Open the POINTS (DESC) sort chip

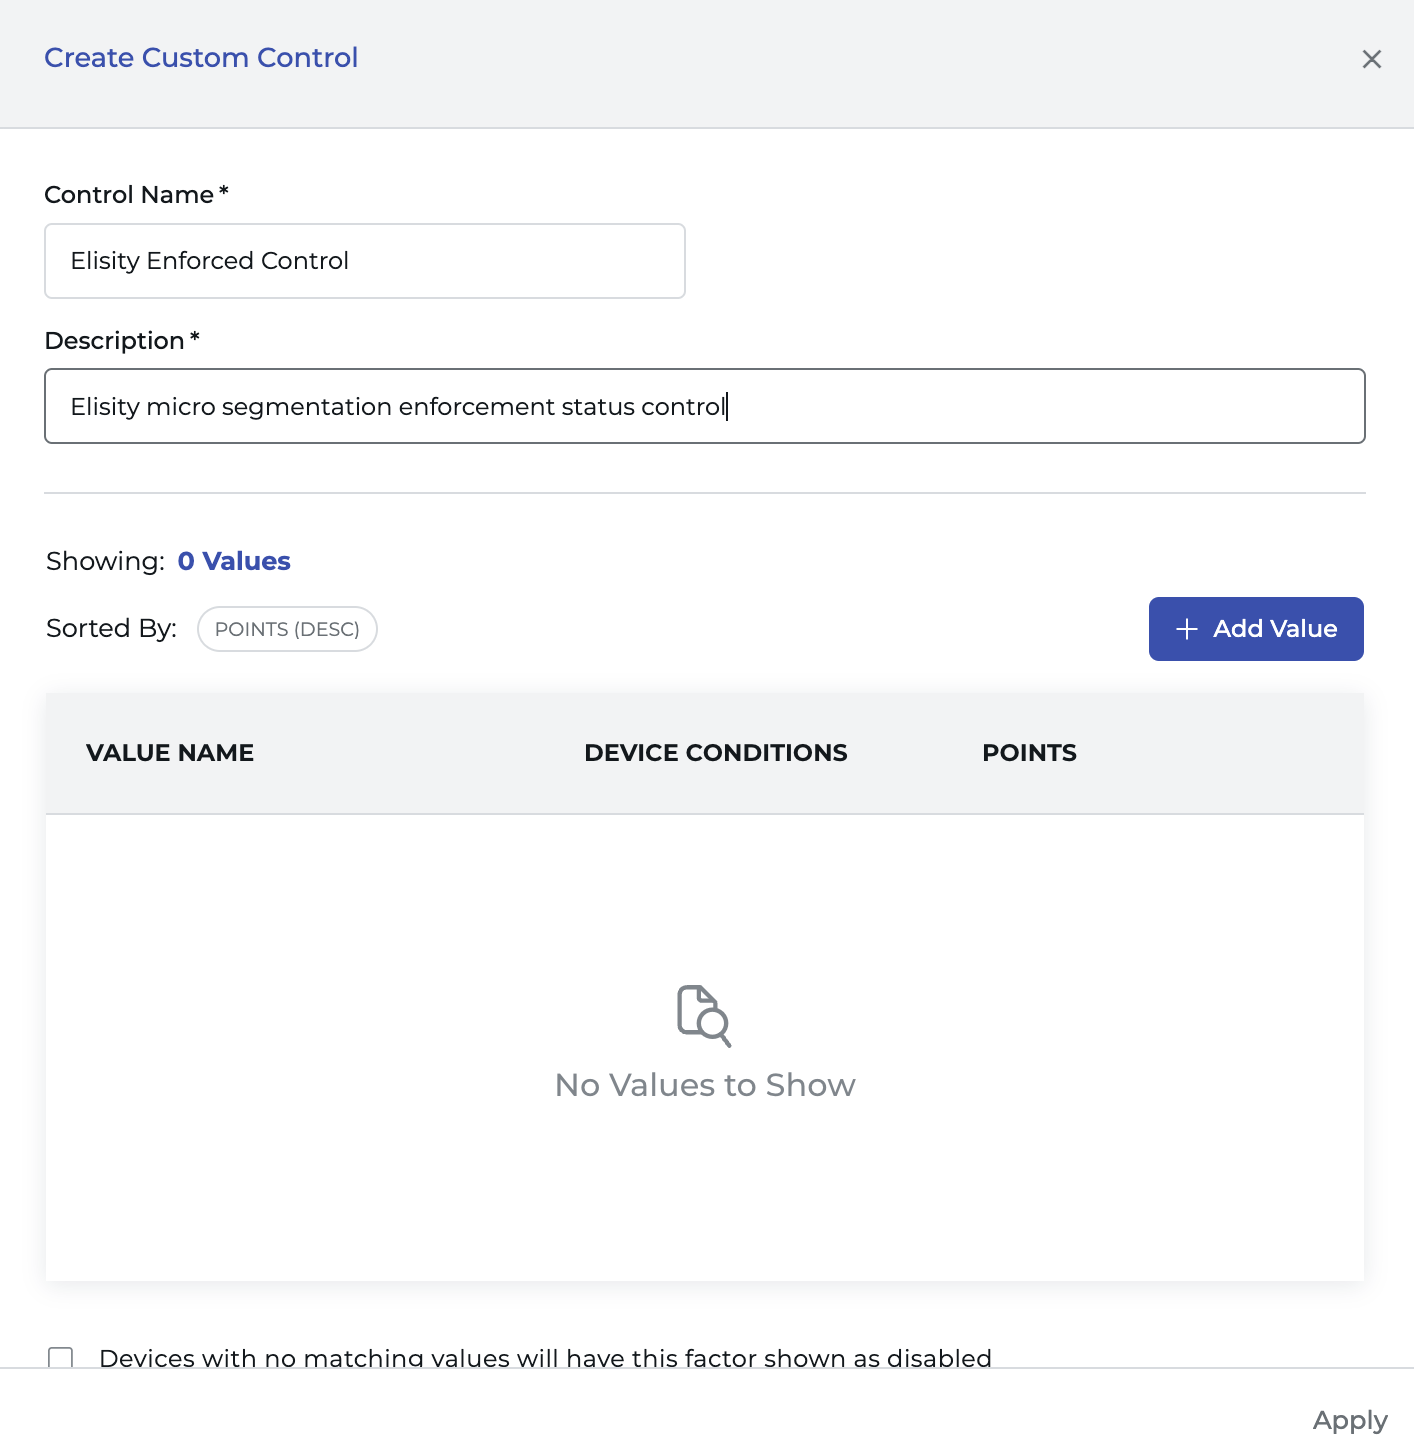287,629
